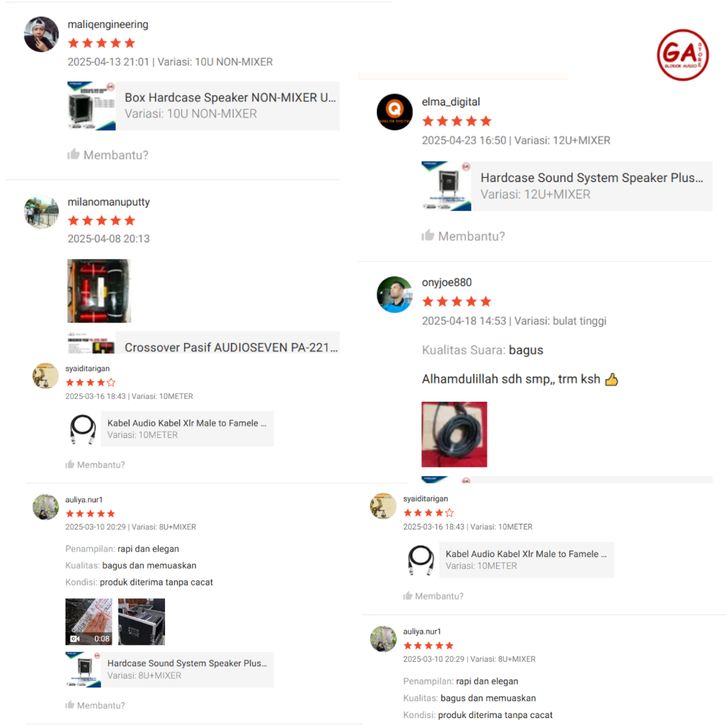This screenshot has width=726, height=726.
Task: Click username auliya.nur1 in right column
Action: click(x=422, y=631)
